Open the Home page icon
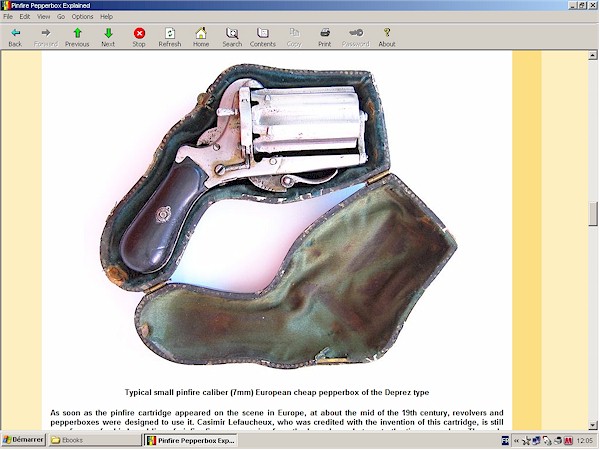Image resolution: width=600 pixels, height=450 pixels. (201, 33)
